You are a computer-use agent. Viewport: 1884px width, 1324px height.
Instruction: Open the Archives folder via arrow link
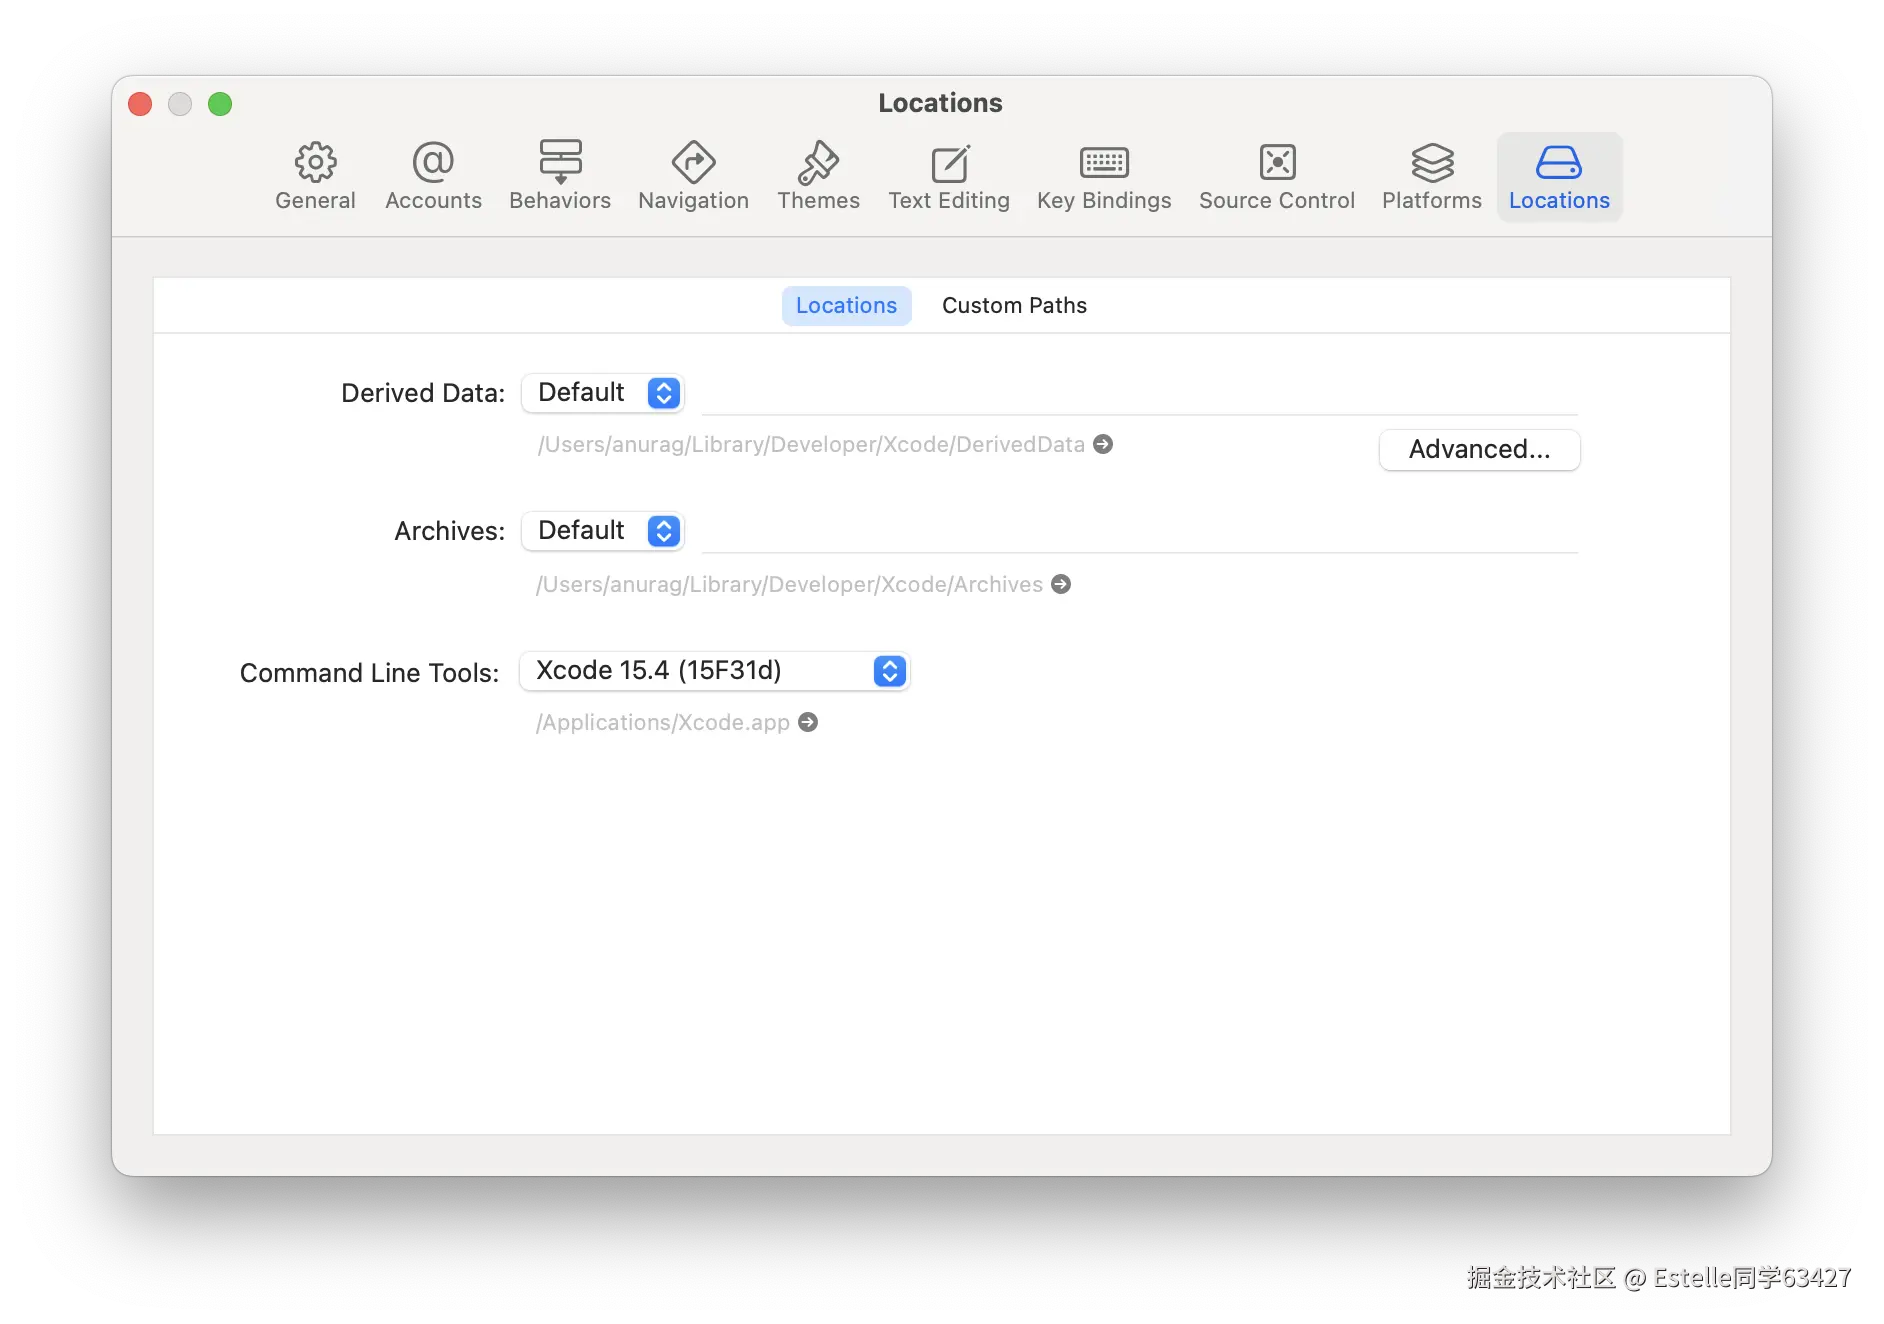pos(1061,584)
